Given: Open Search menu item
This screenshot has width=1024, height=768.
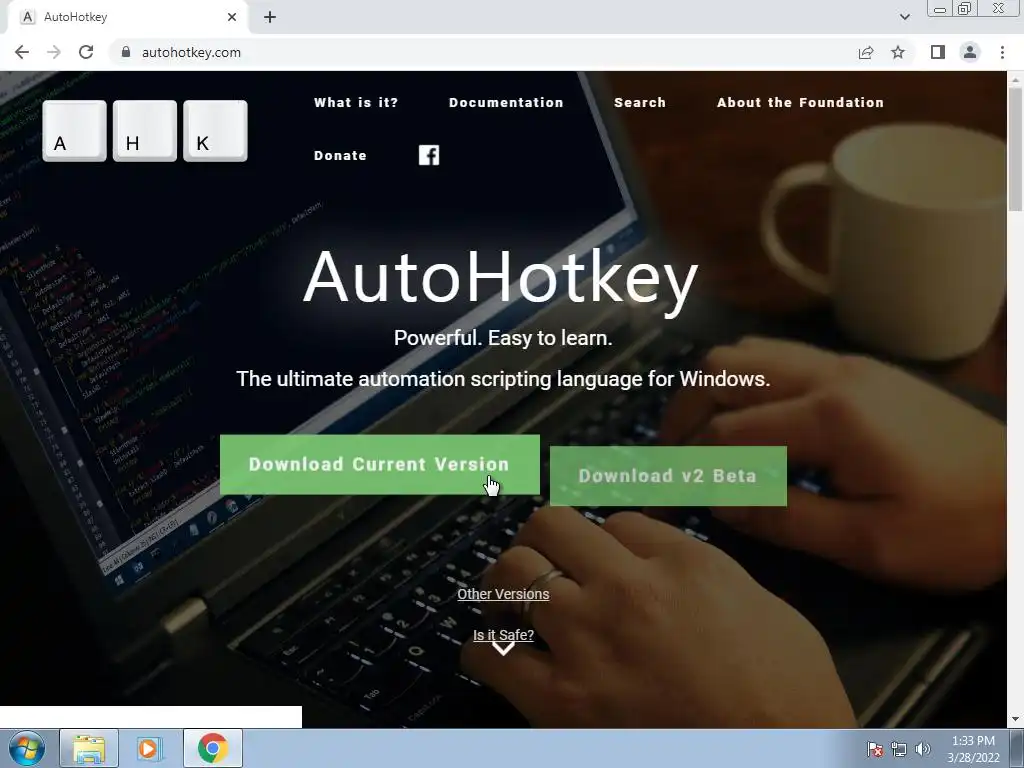Looking at the screenshot, I should 640,103.
